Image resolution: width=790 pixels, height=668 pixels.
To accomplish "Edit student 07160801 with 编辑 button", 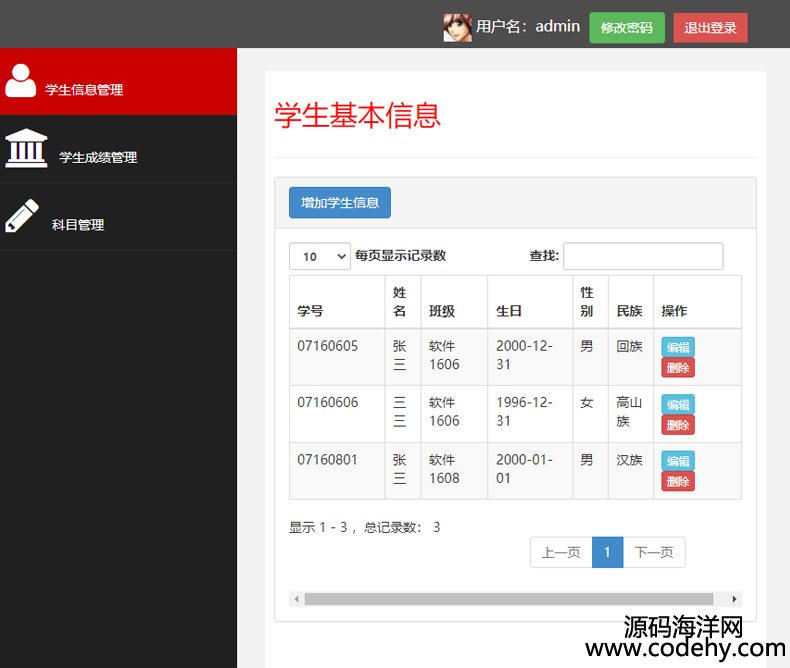I will coord(678,460).
